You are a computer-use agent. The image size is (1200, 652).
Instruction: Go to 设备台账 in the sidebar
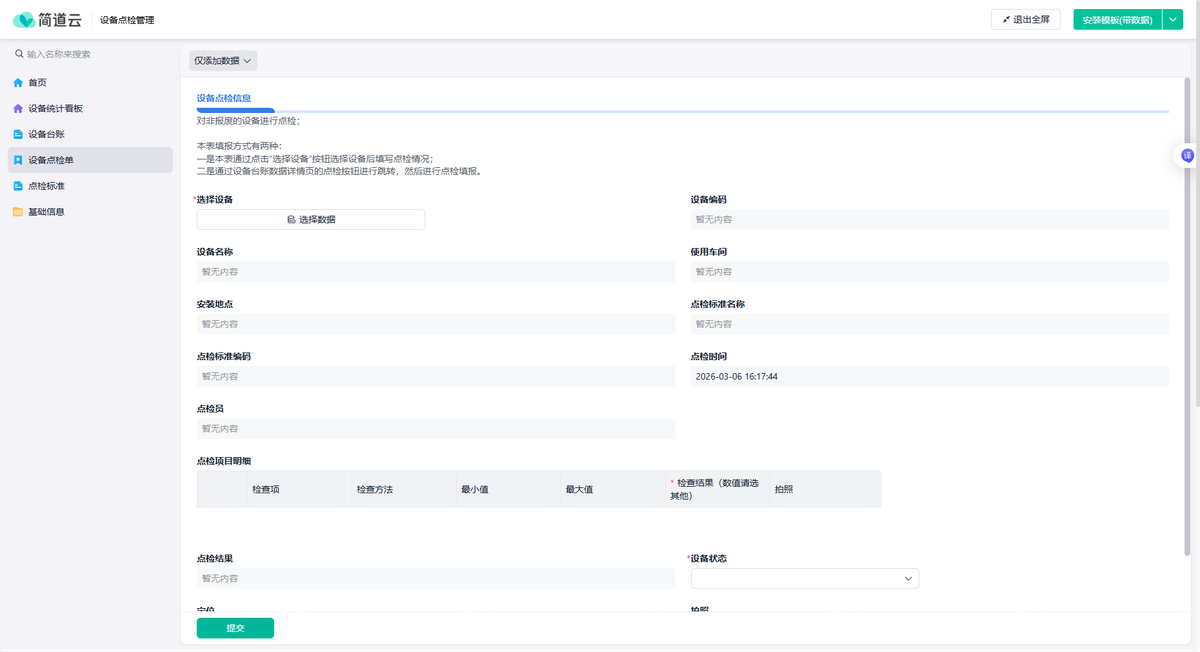pyautogui.click(x=90, y=134)
